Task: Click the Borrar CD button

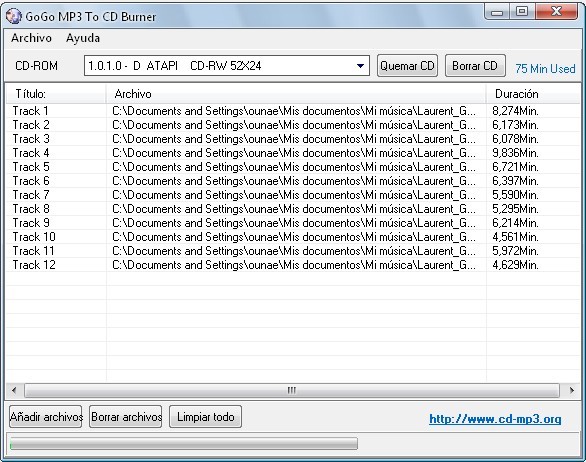Action: click(x=475, y=66)
